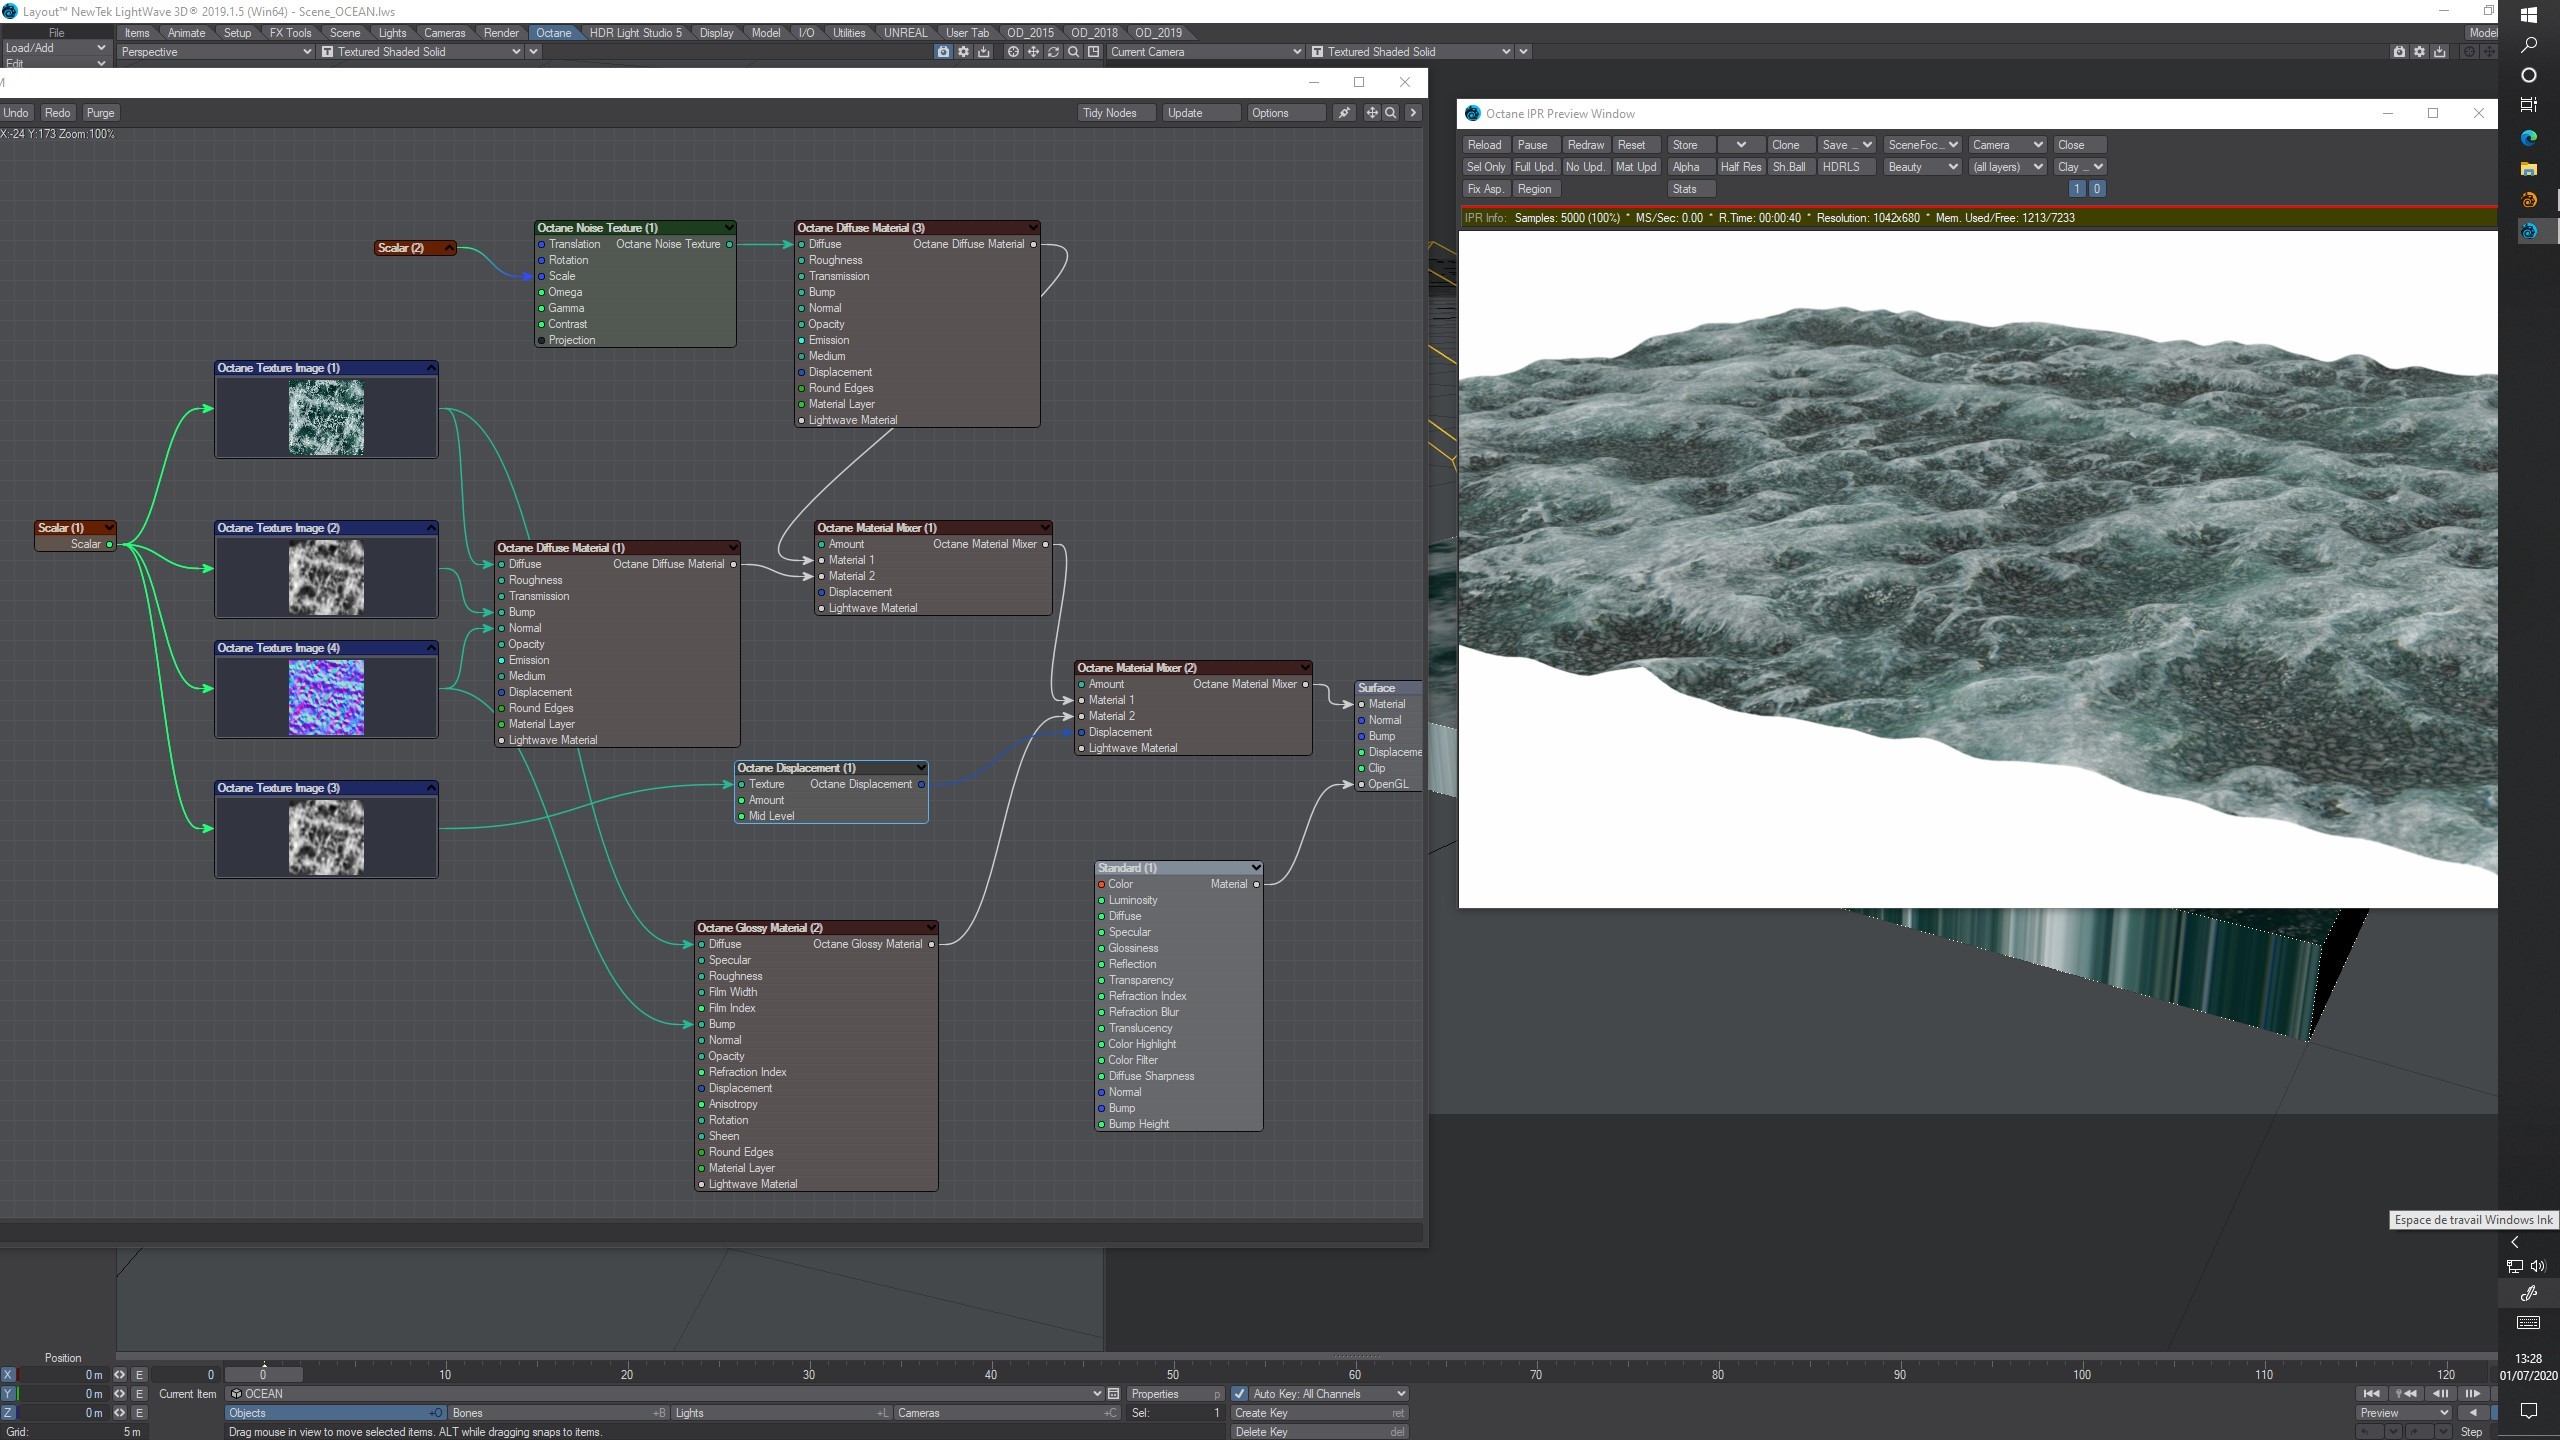Open the Current Camera view dropdown
Image resolution: width=2560 pixels, height=1440 pixels.
[x=1205, y=52]
